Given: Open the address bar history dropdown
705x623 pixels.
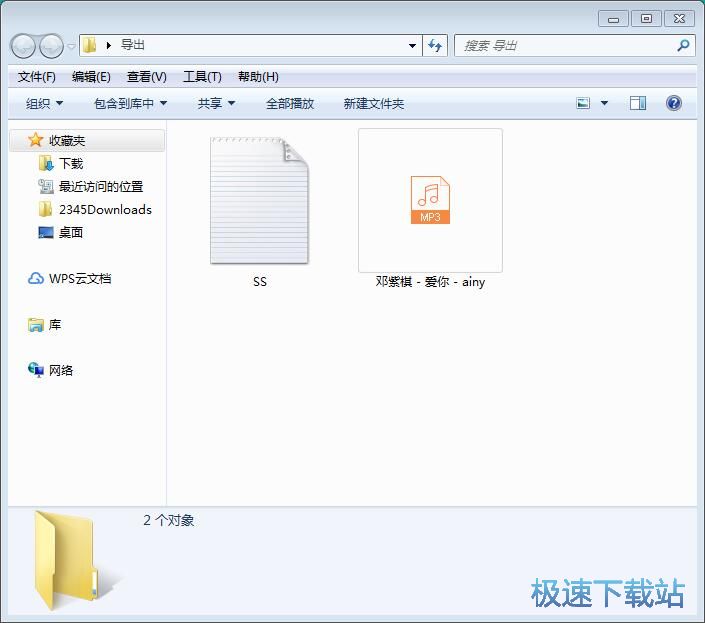Looking at the screenshot, I should (x=412, y=45).
